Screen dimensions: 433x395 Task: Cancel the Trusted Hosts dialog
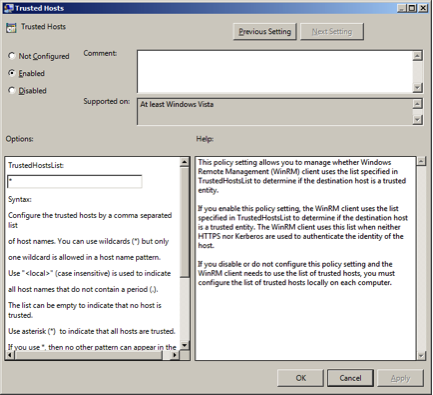click(350, 378)
